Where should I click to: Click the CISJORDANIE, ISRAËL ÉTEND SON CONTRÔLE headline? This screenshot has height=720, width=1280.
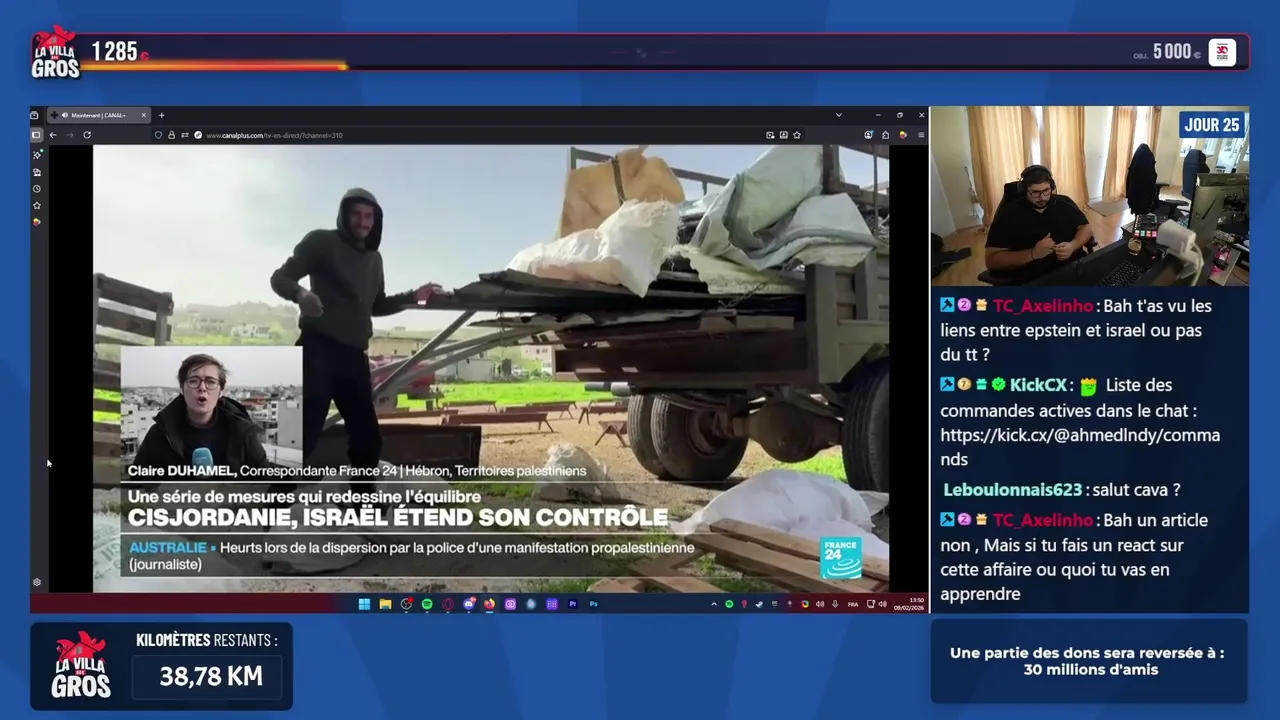[x=397, y=517]
